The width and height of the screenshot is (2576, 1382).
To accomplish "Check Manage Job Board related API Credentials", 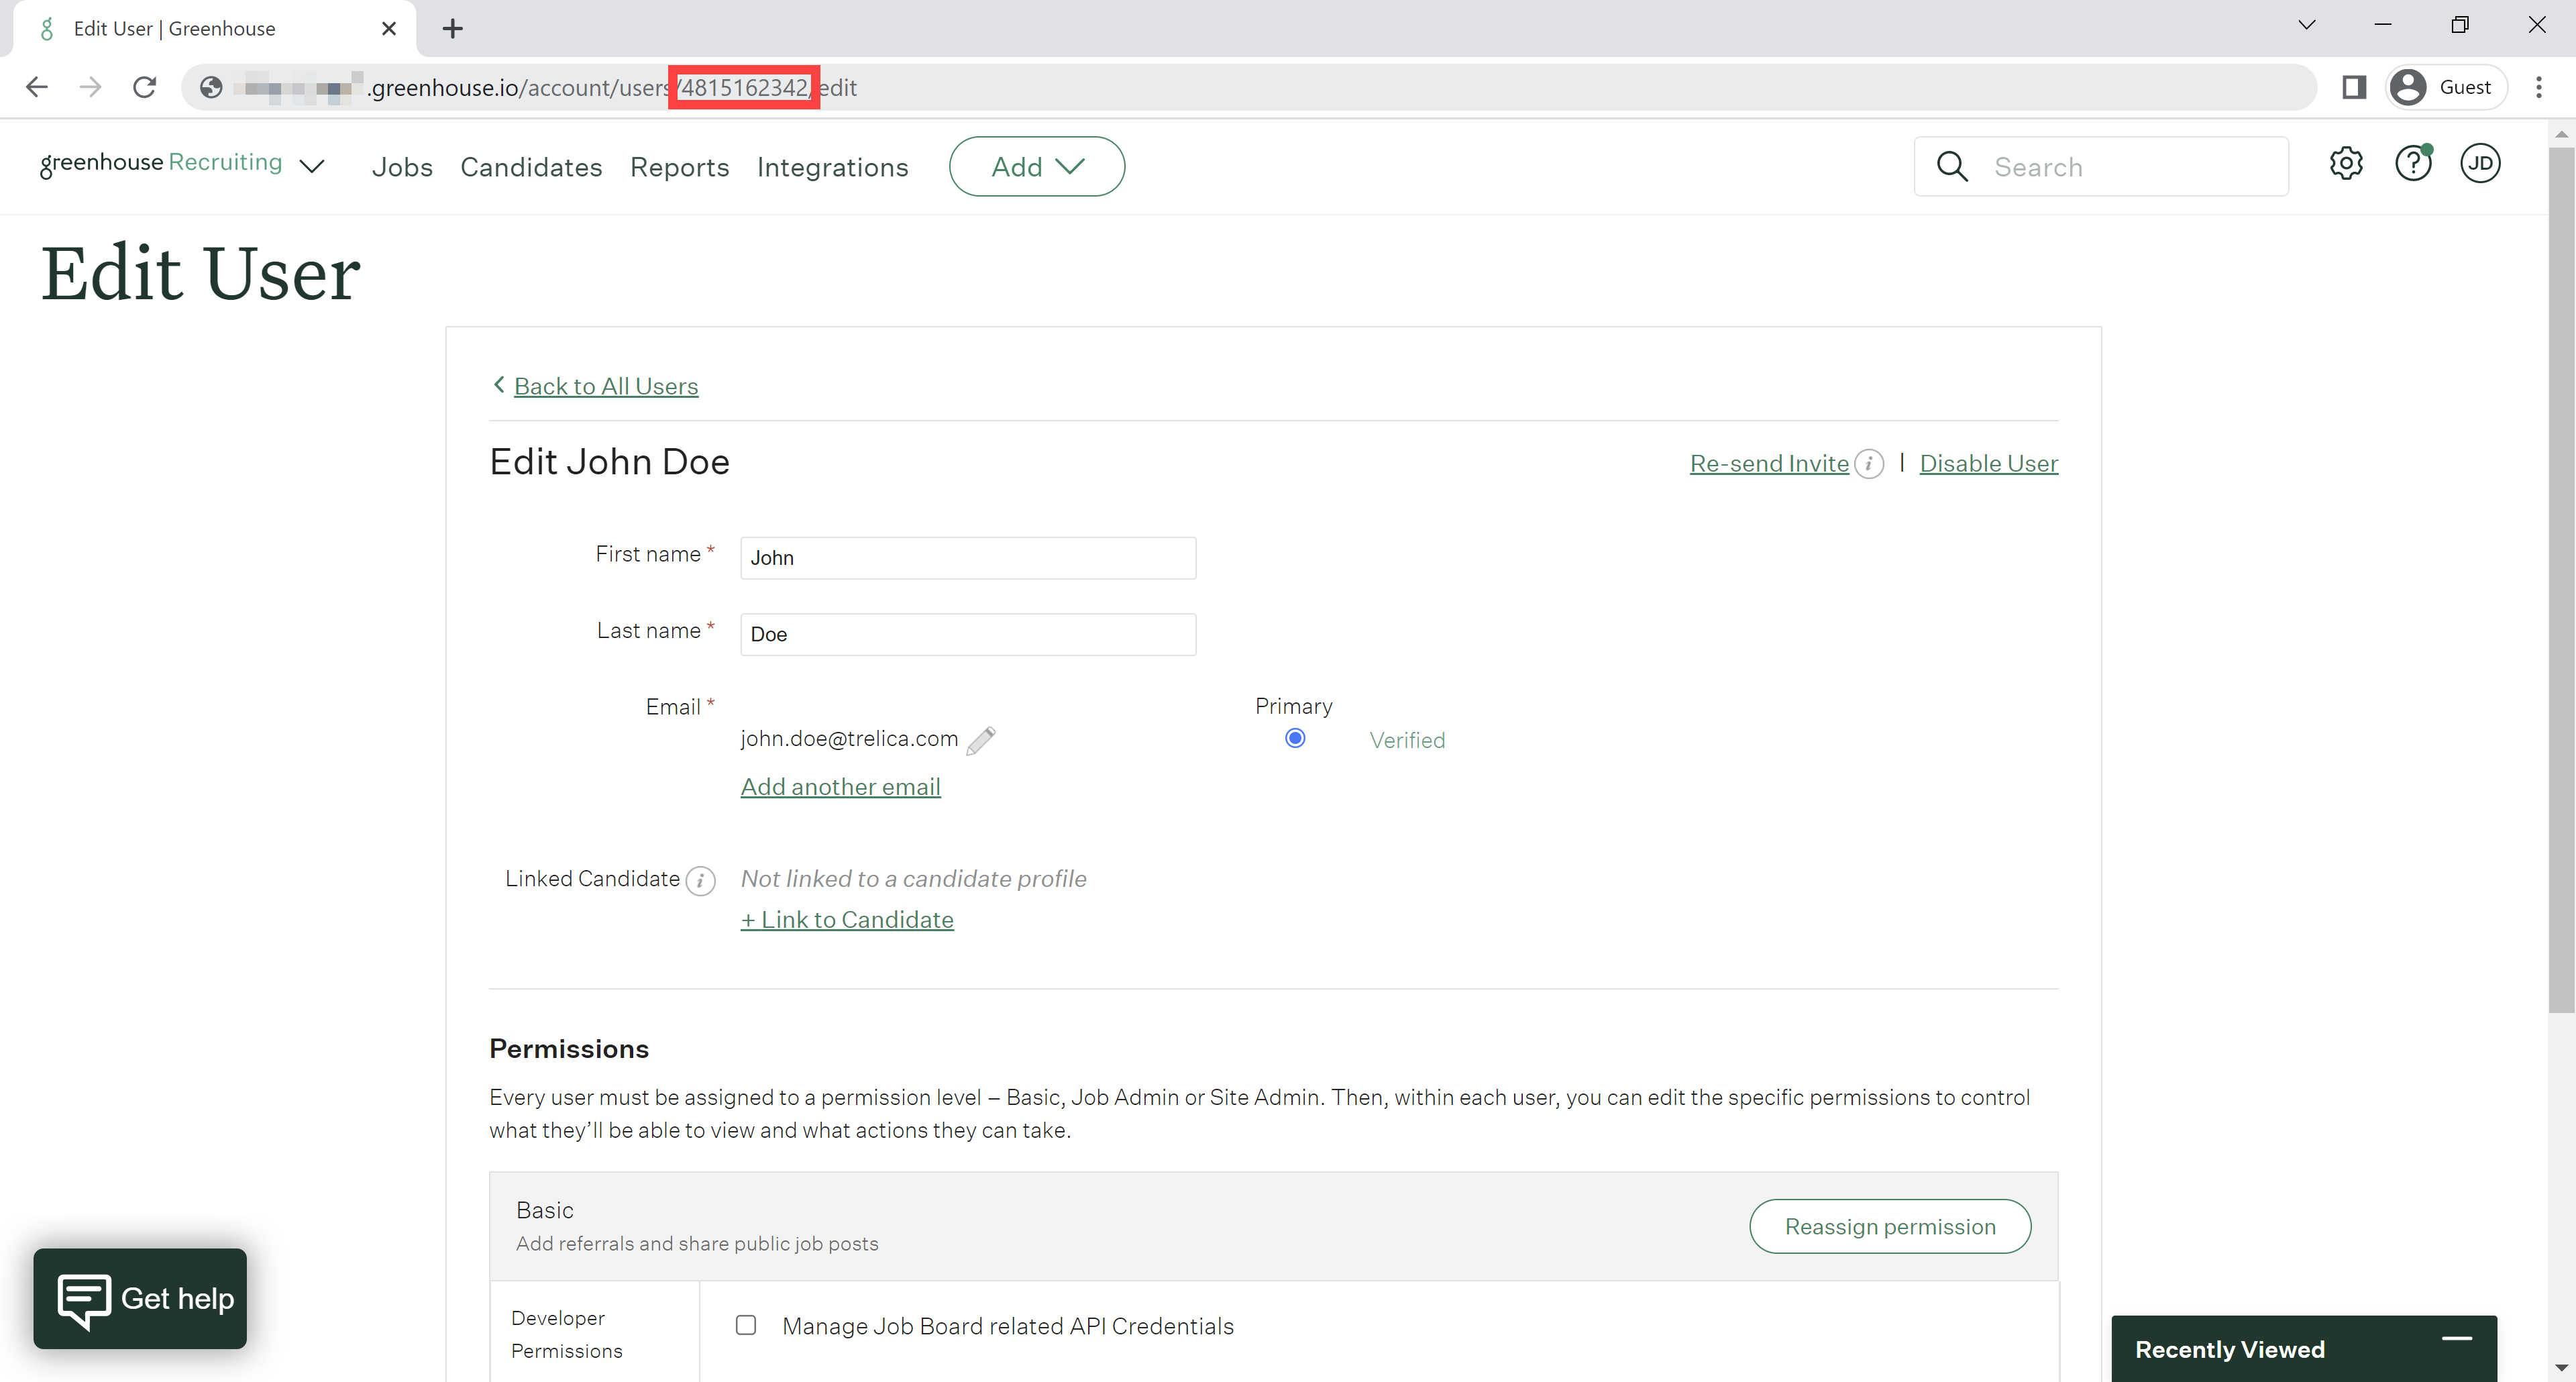I will click(x=745, y=1325).
